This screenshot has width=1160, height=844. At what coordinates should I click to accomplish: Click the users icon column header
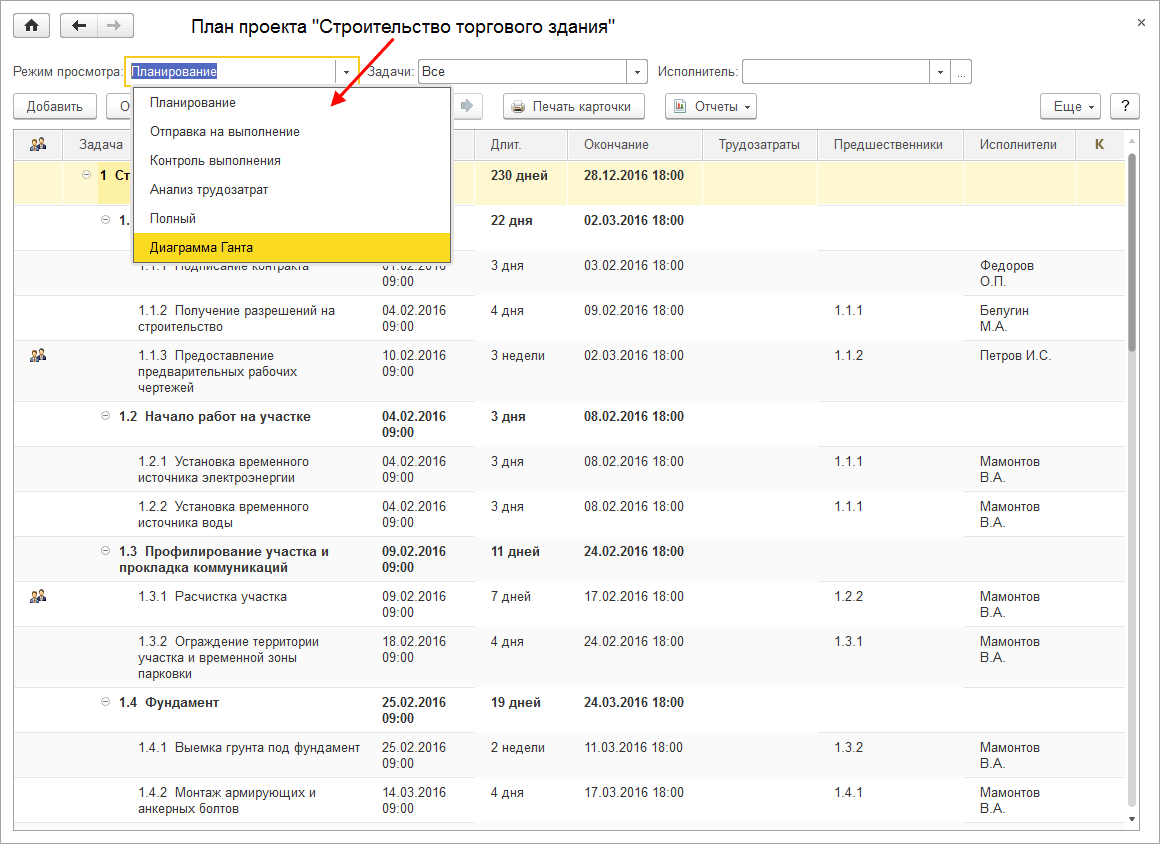point(38,144)
